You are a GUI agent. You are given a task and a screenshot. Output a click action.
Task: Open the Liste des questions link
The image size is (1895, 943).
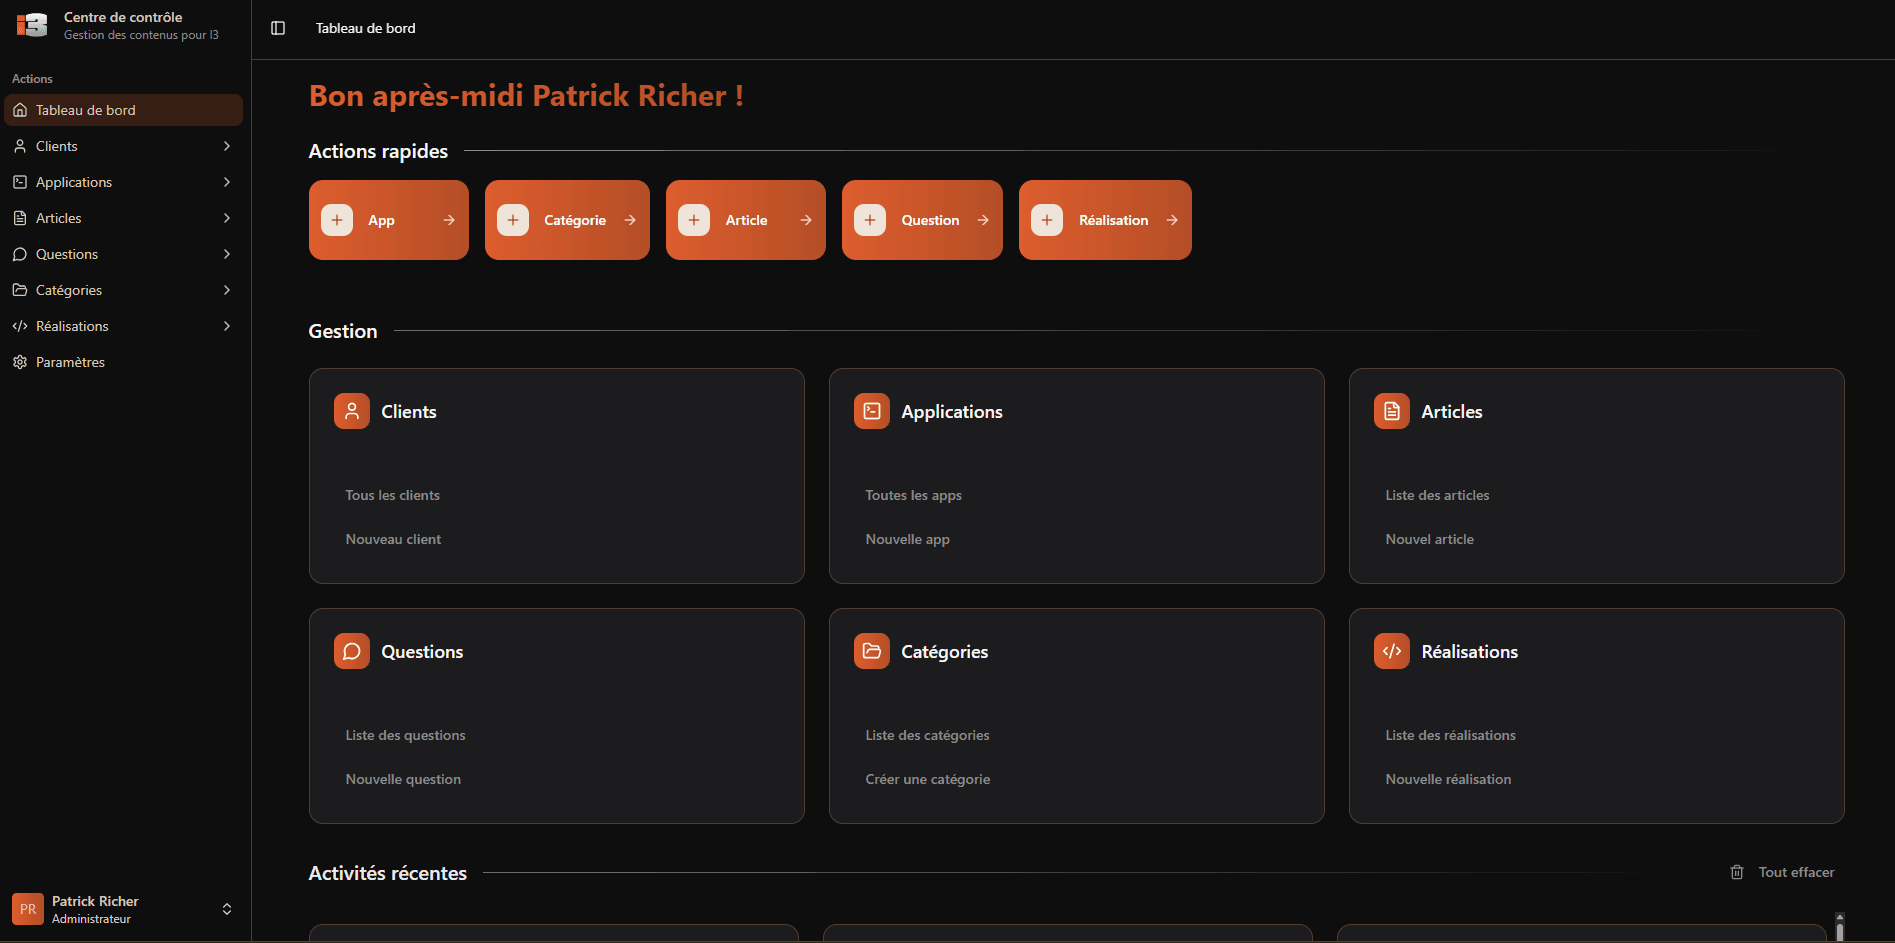click(x=405, y=735)
